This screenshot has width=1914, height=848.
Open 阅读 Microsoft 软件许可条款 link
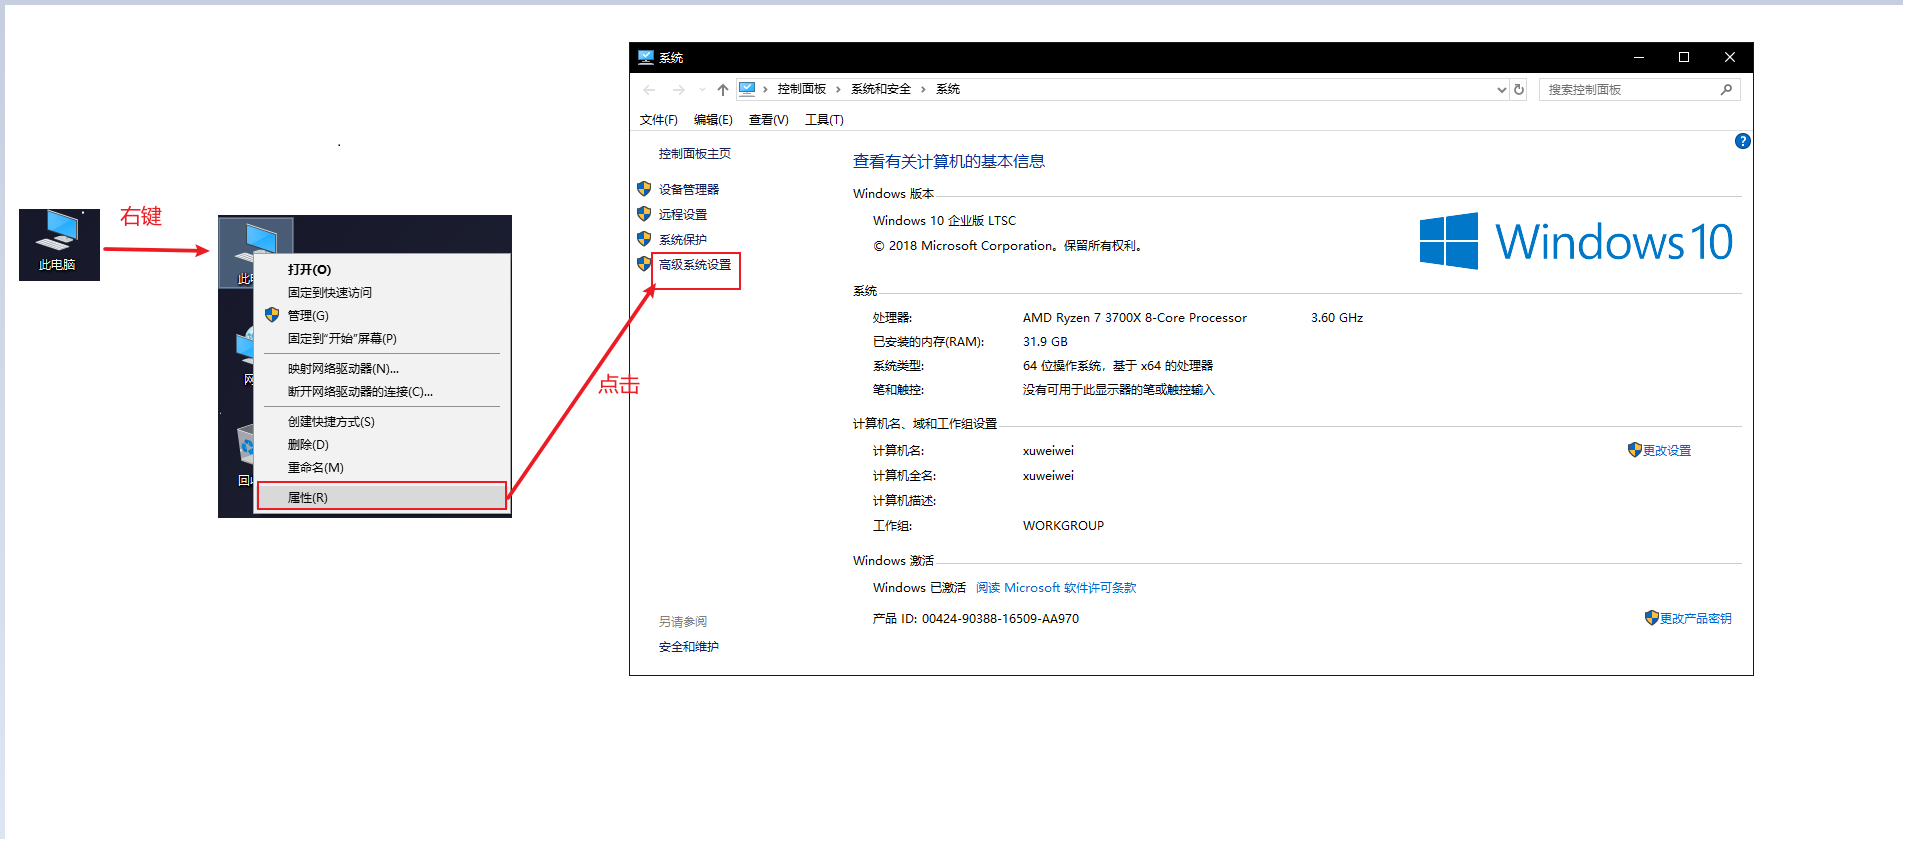point(1056,587)
